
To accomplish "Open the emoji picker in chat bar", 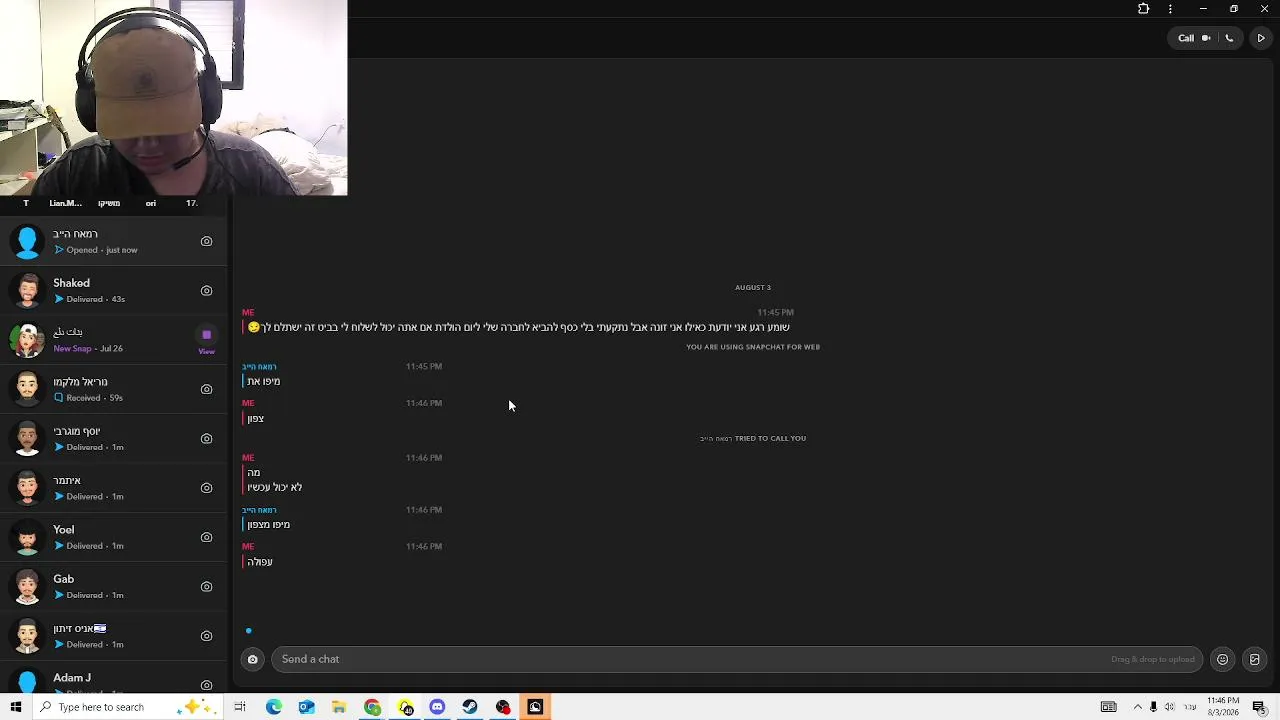I will pyautogui.click(x=1222, y=659).
